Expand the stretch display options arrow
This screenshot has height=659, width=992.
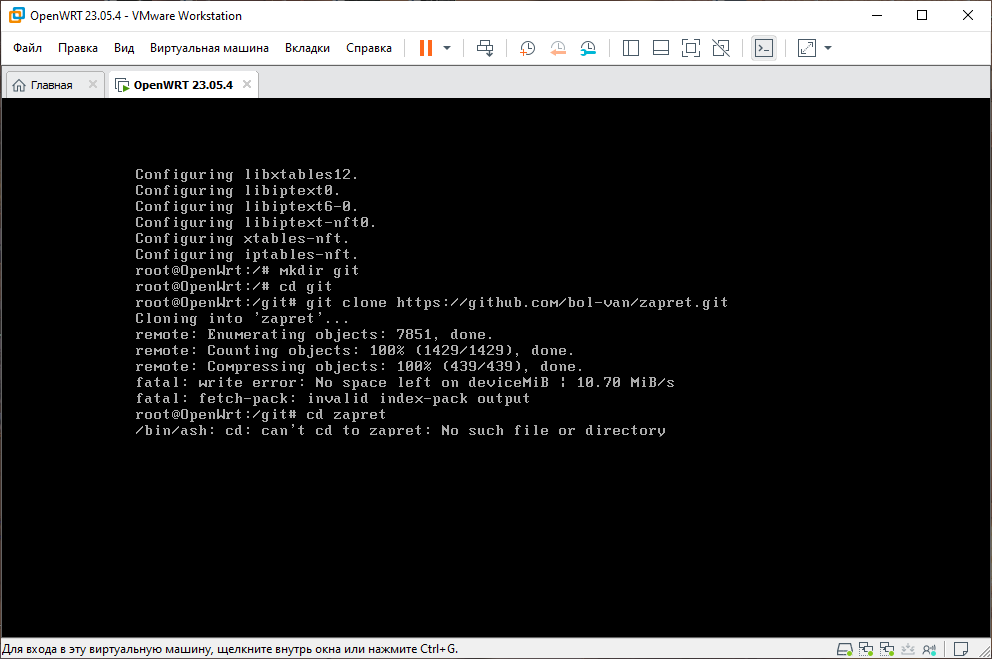click(x=828, y=48)
